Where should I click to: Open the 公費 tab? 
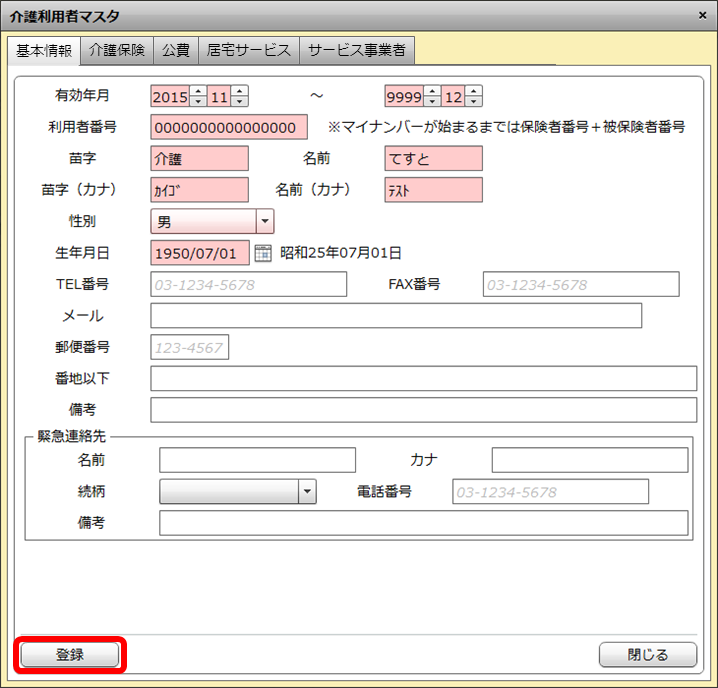coord(175,50)
